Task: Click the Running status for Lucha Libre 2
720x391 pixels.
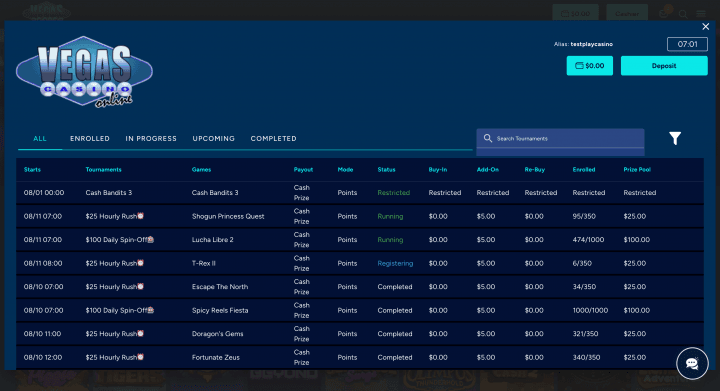Action: click(390, 240)
